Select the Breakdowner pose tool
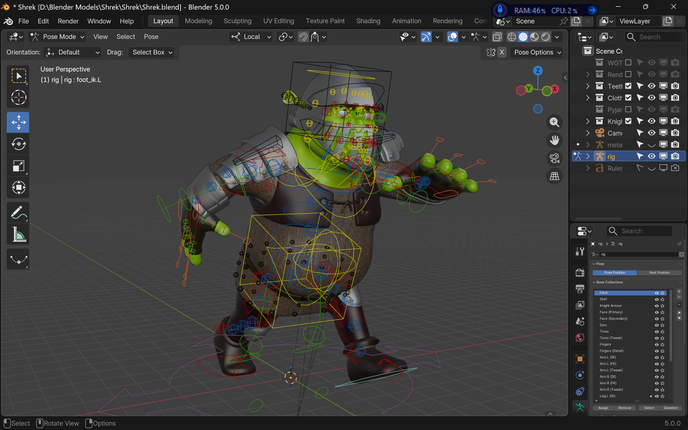Image resolution: width=688 pixels, height=430 pixels. coord(18,259)
